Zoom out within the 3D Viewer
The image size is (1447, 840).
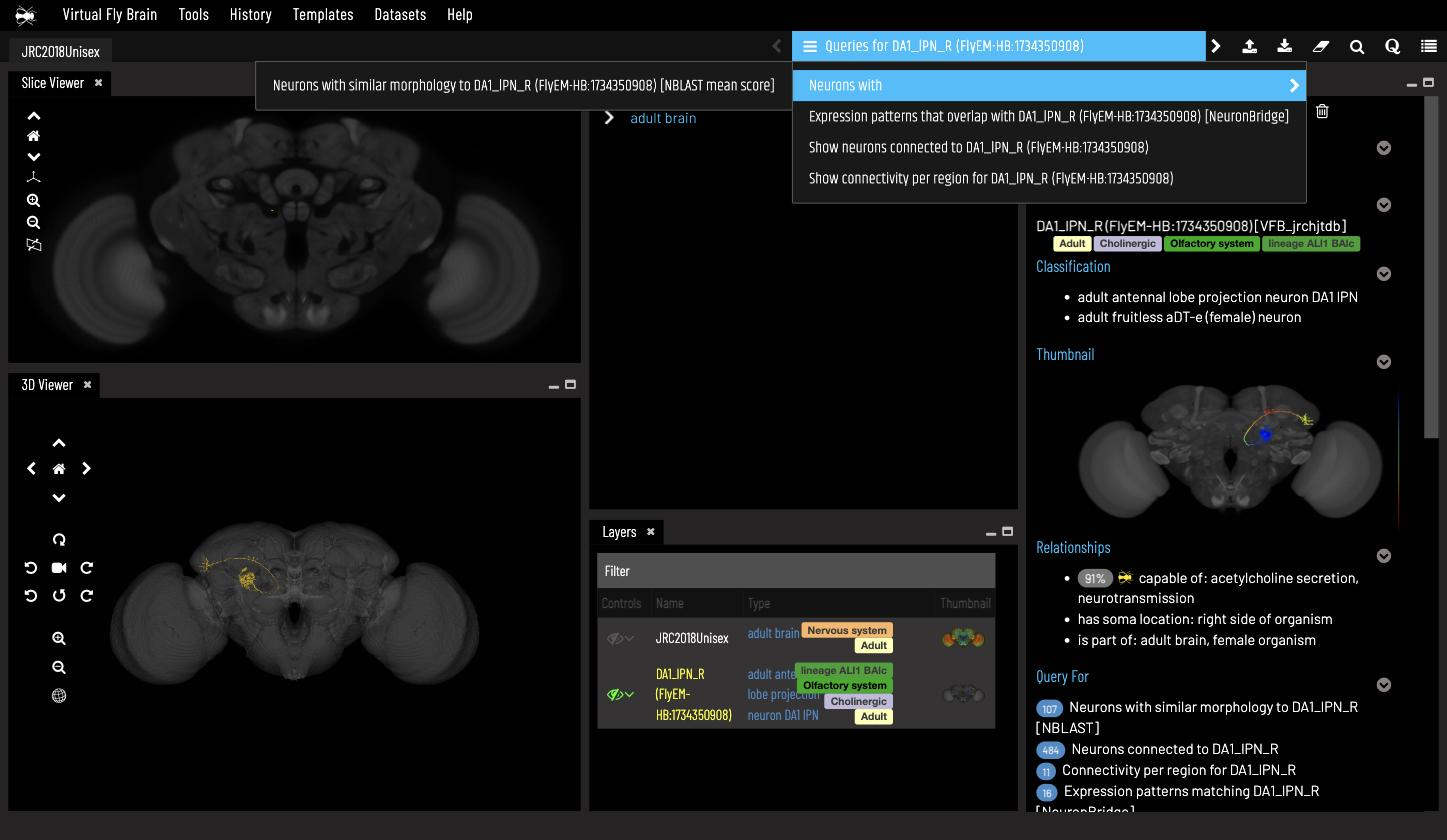tap(59, 667)
